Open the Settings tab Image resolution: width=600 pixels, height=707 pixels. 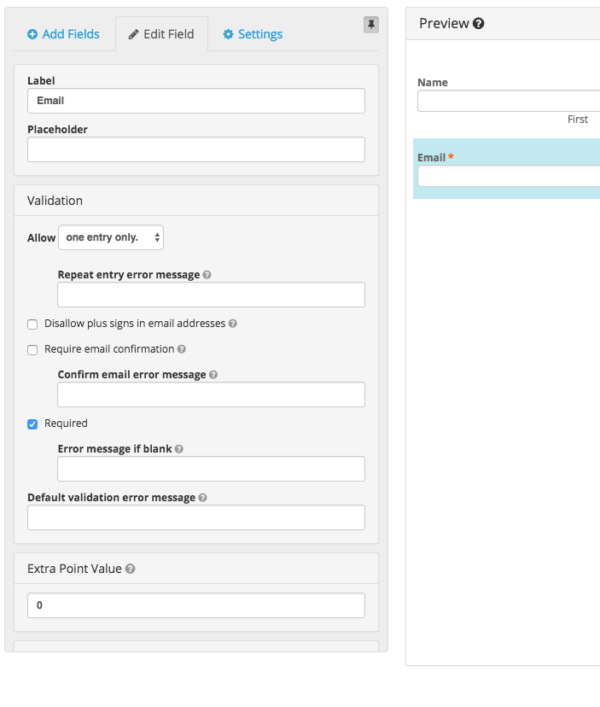(252, 34)
